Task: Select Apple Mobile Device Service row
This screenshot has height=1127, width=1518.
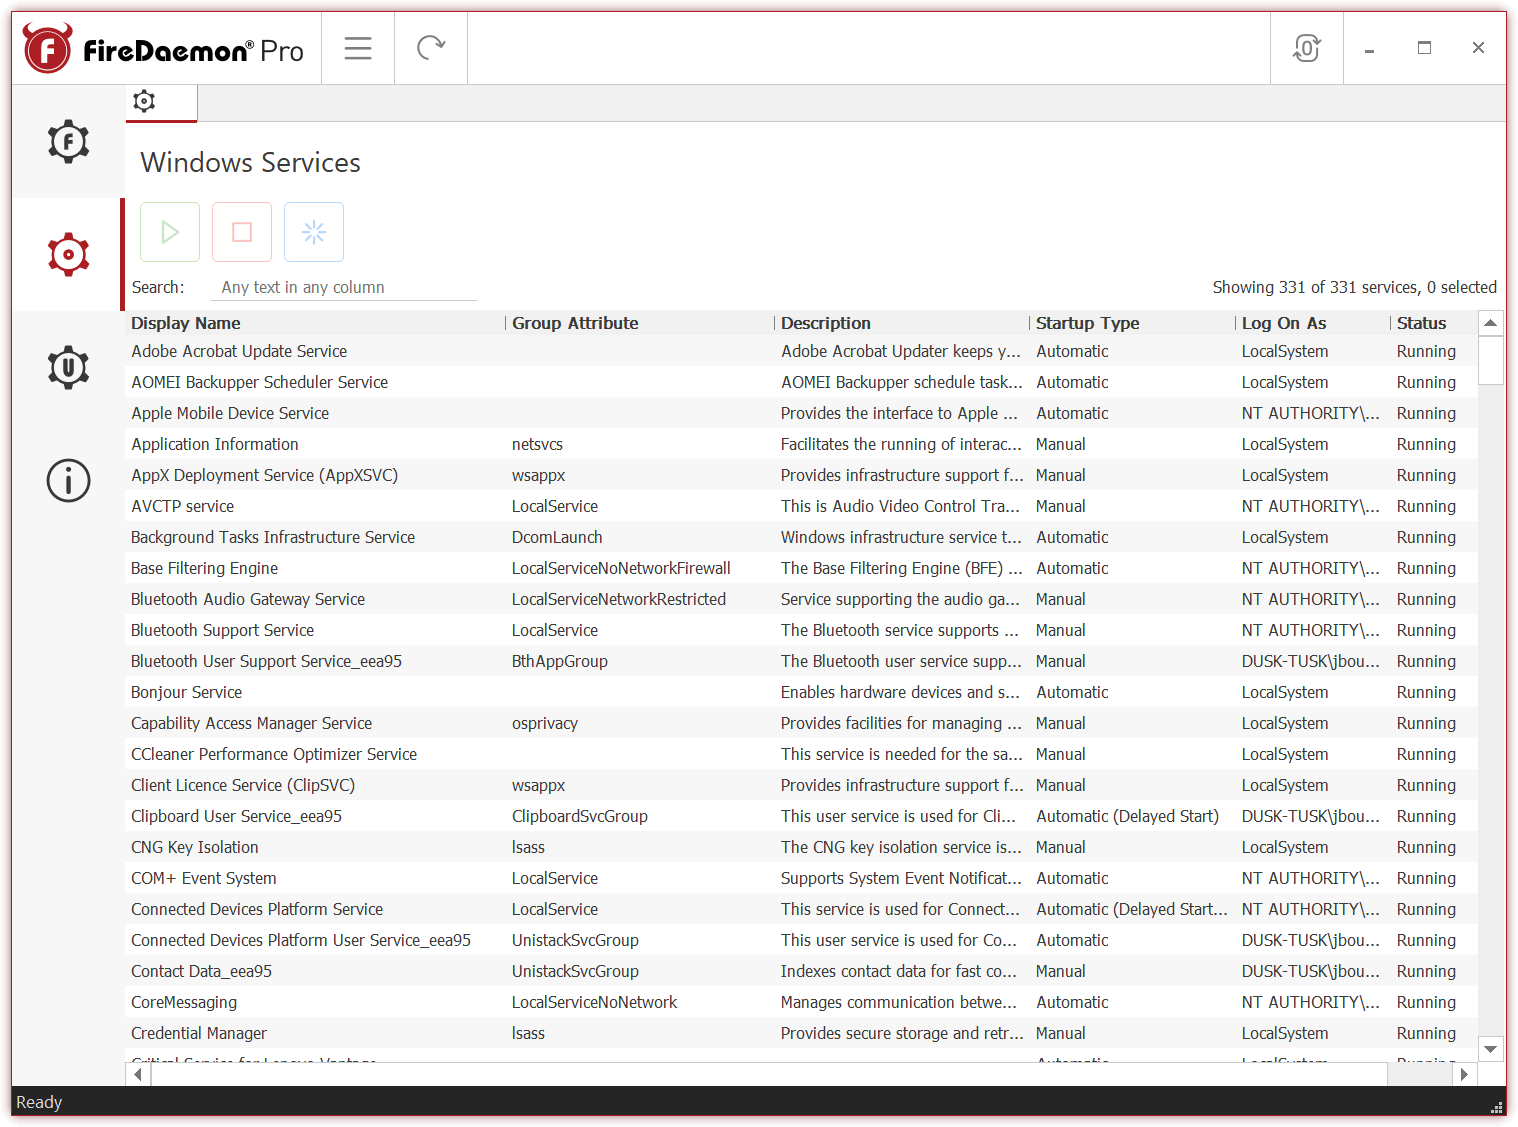Action: coord(802,413)
